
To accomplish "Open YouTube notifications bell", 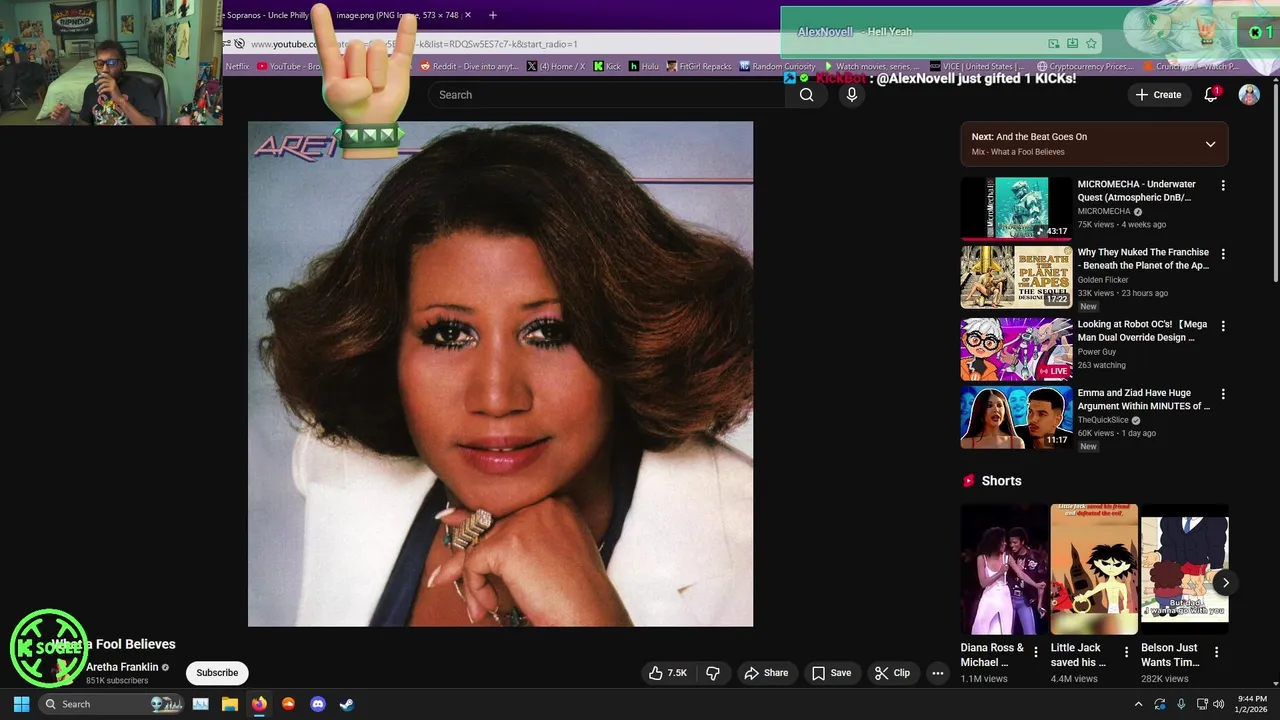I will tap(1211, 94).
